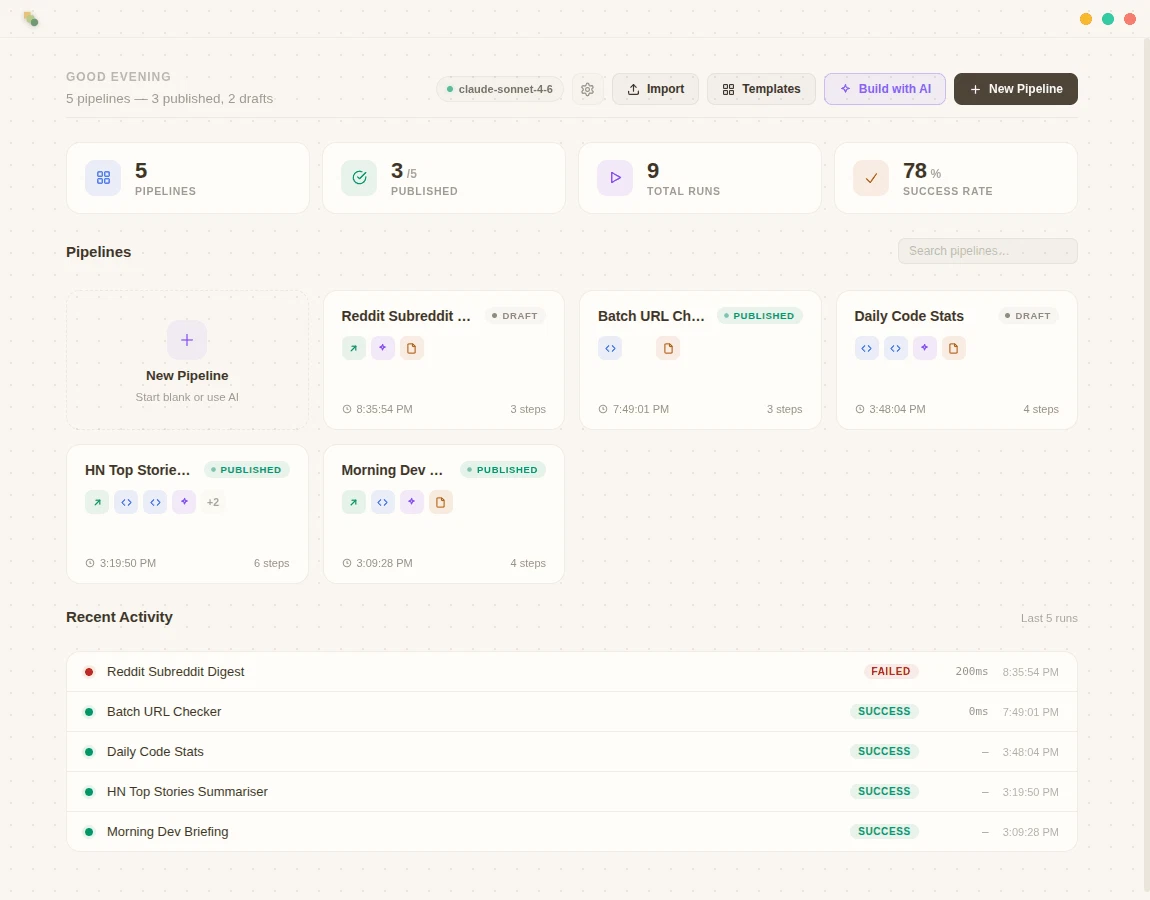Select HN Top Stories Summariser activity row
The image size is (1150, 900).
(x=571, y=791)
